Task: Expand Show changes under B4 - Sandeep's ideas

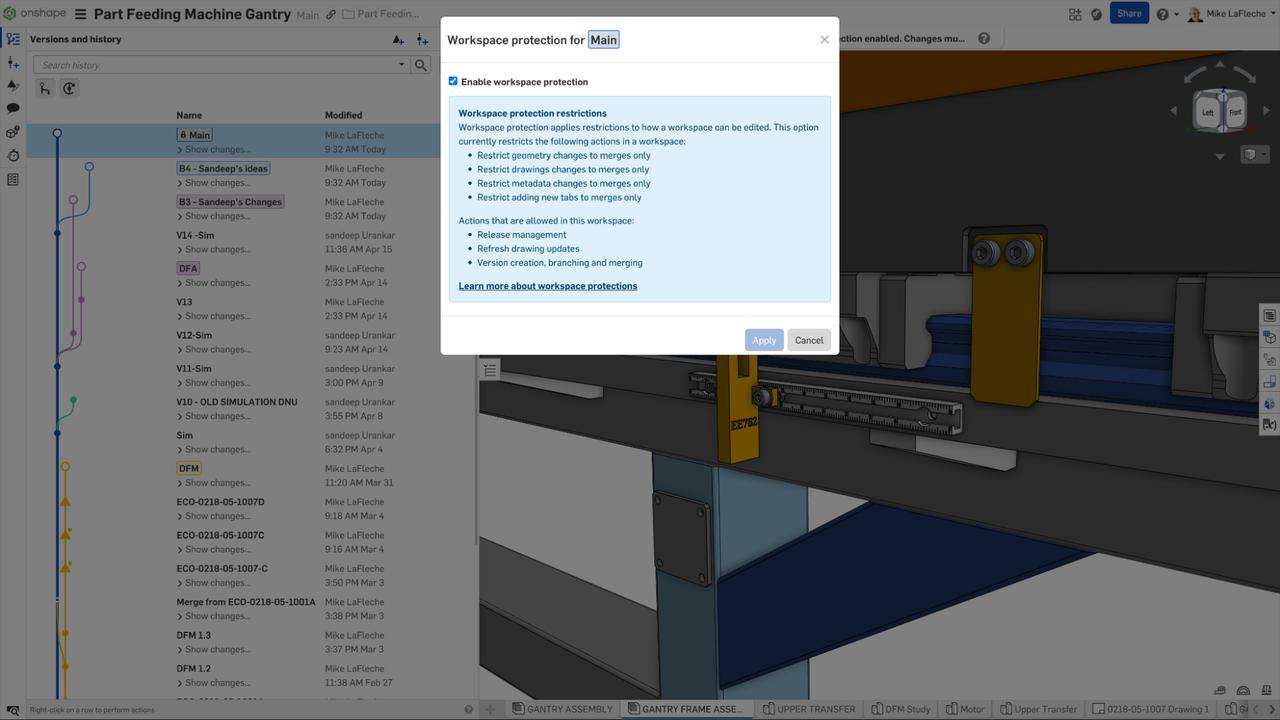Action: click(x=214, y=183)
